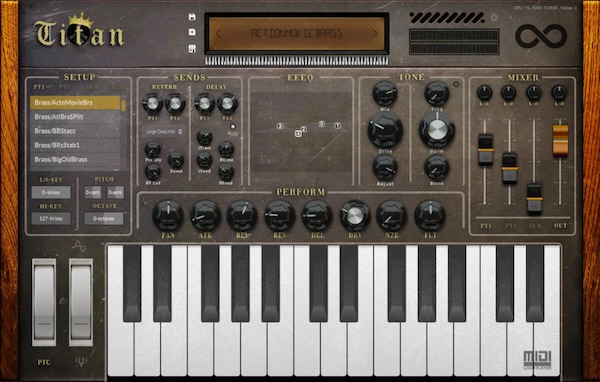The image size is (600, 382).
Task: Click the preset list scrollbar thumb
Action: 123,106
